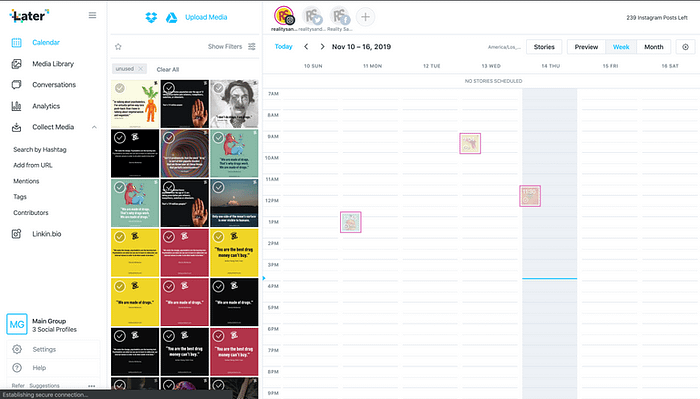This screenshot has height=399, width=700.
Task: Select the yellow 'We are made of drugs' checkbox
Action: (120, 286)
